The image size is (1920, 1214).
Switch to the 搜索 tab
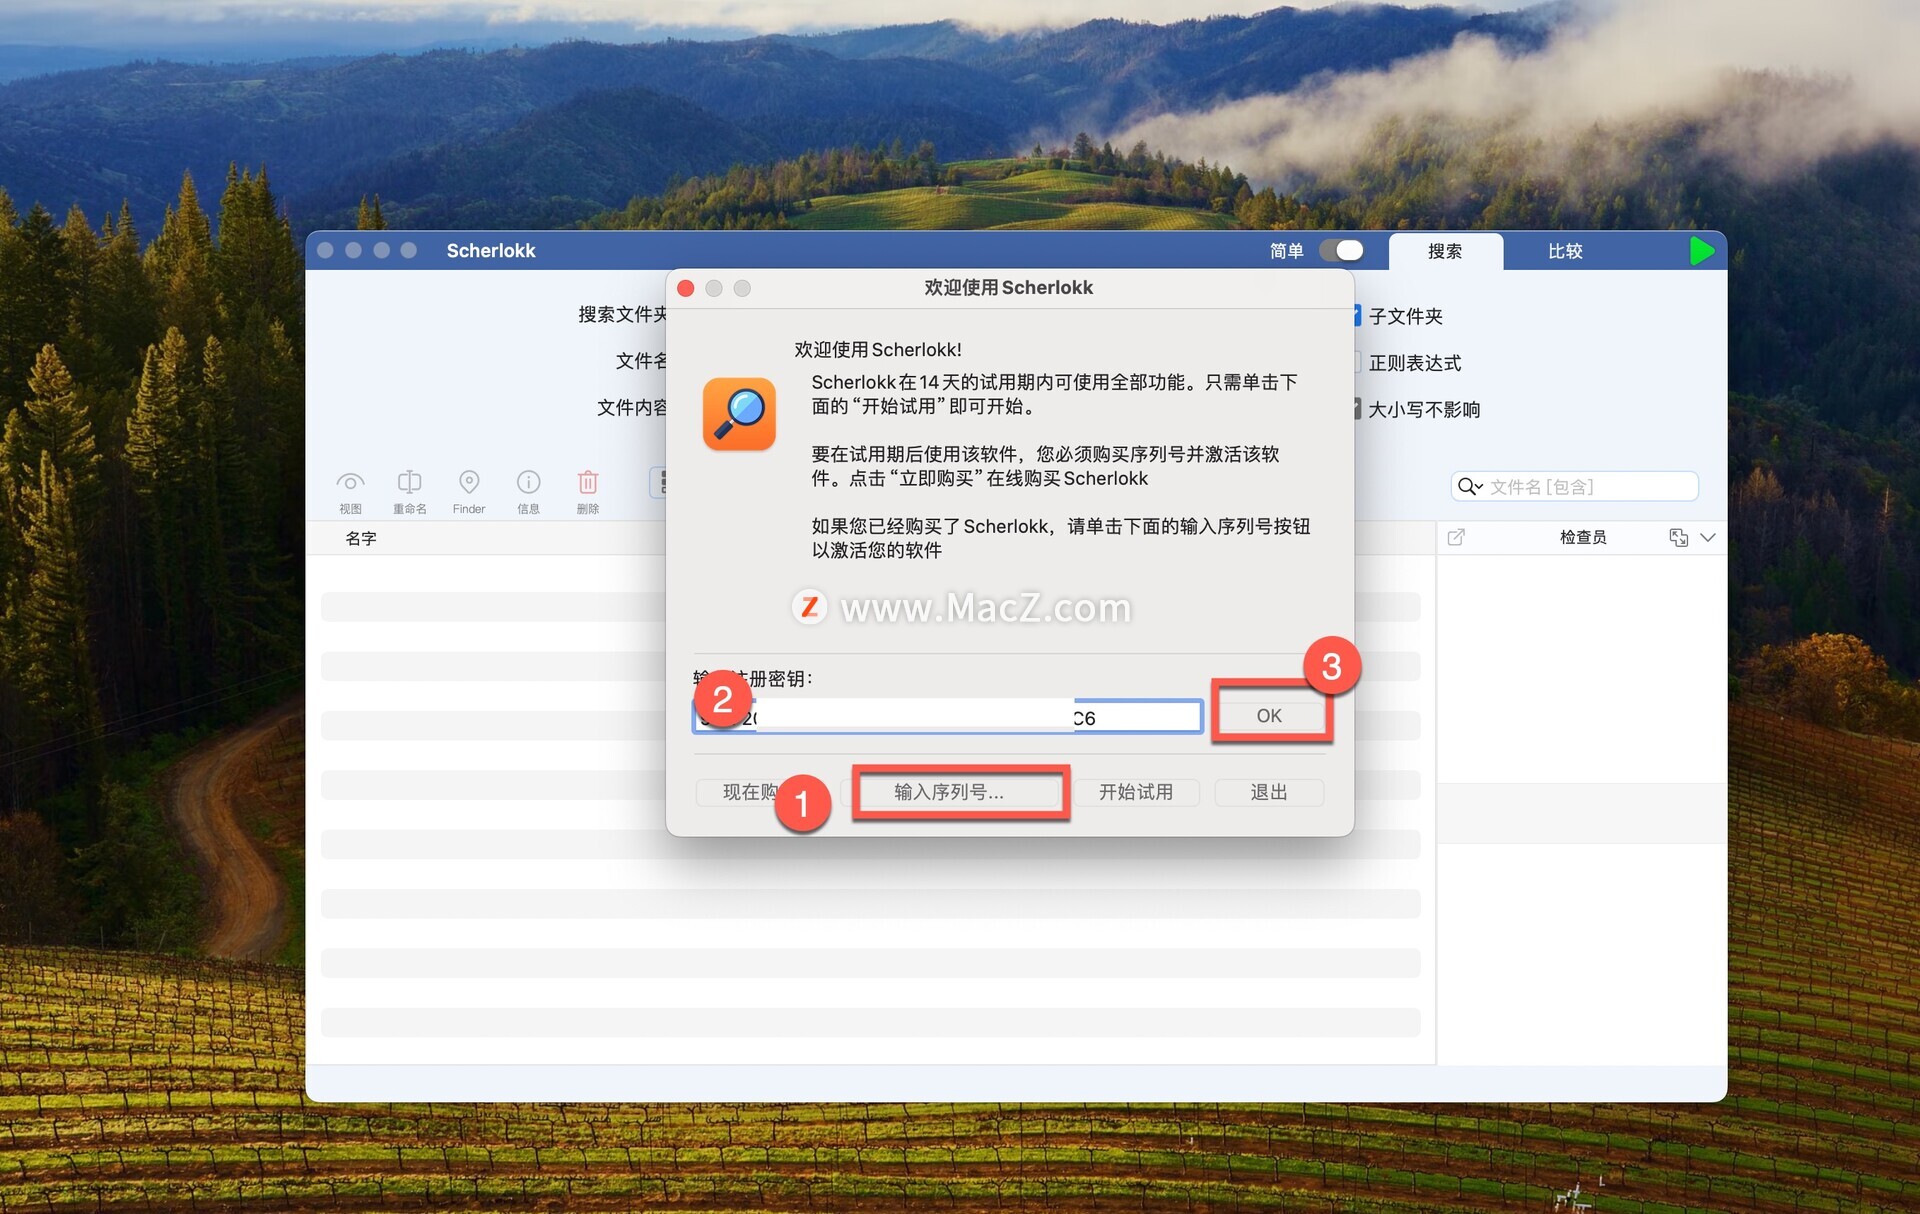(x=1445, y=252)
